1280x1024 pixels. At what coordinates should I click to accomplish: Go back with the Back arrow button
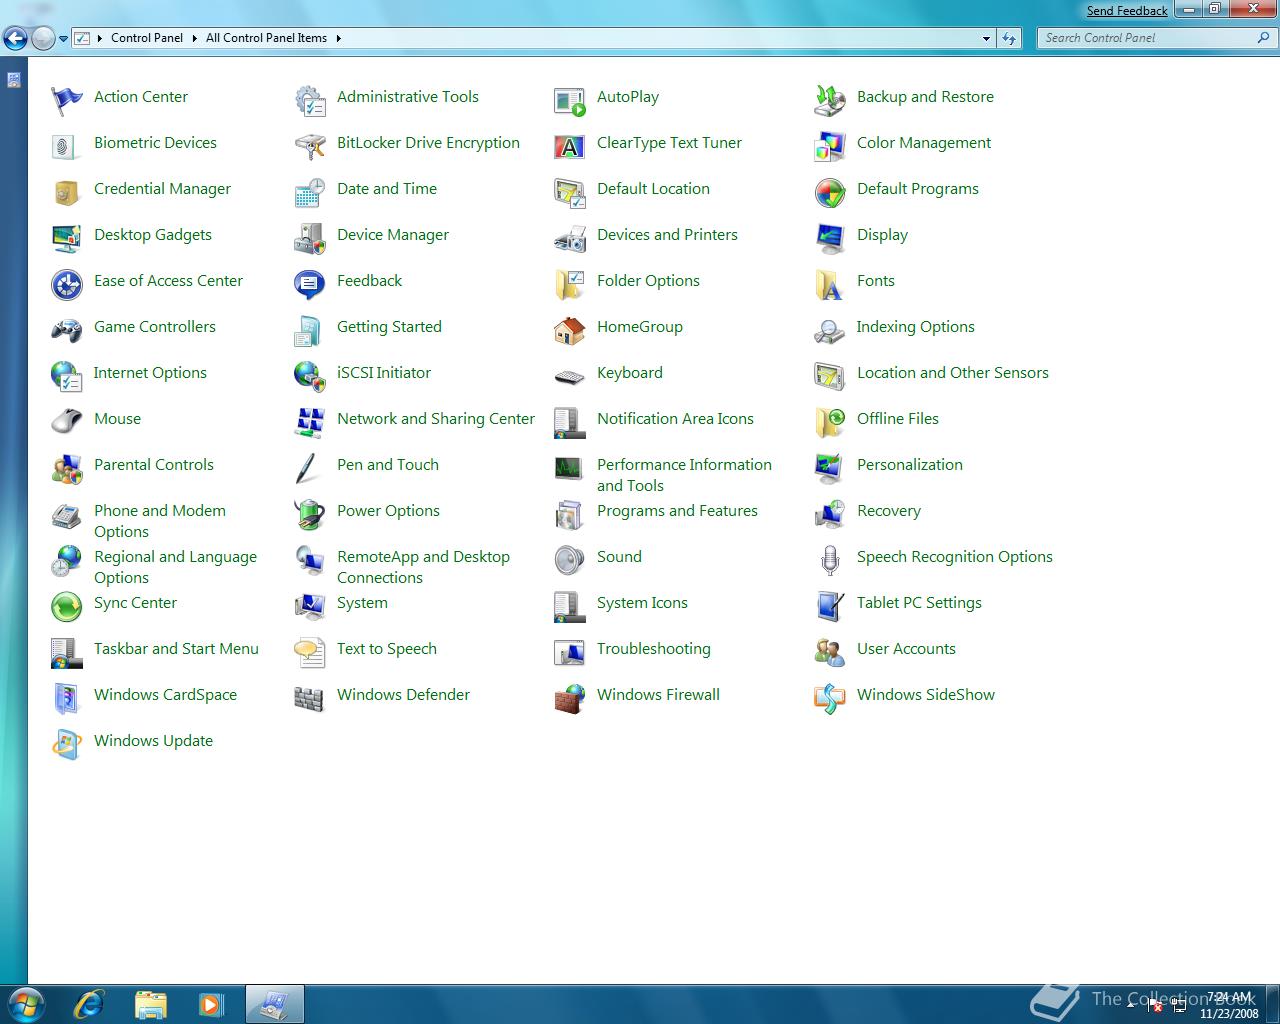[15, 39]
